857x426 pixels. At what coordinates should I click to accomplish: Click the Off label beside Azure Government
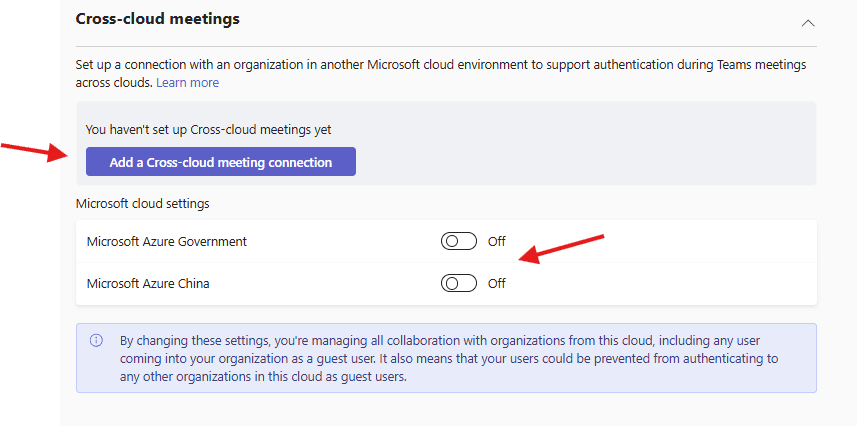coord(497,242)
